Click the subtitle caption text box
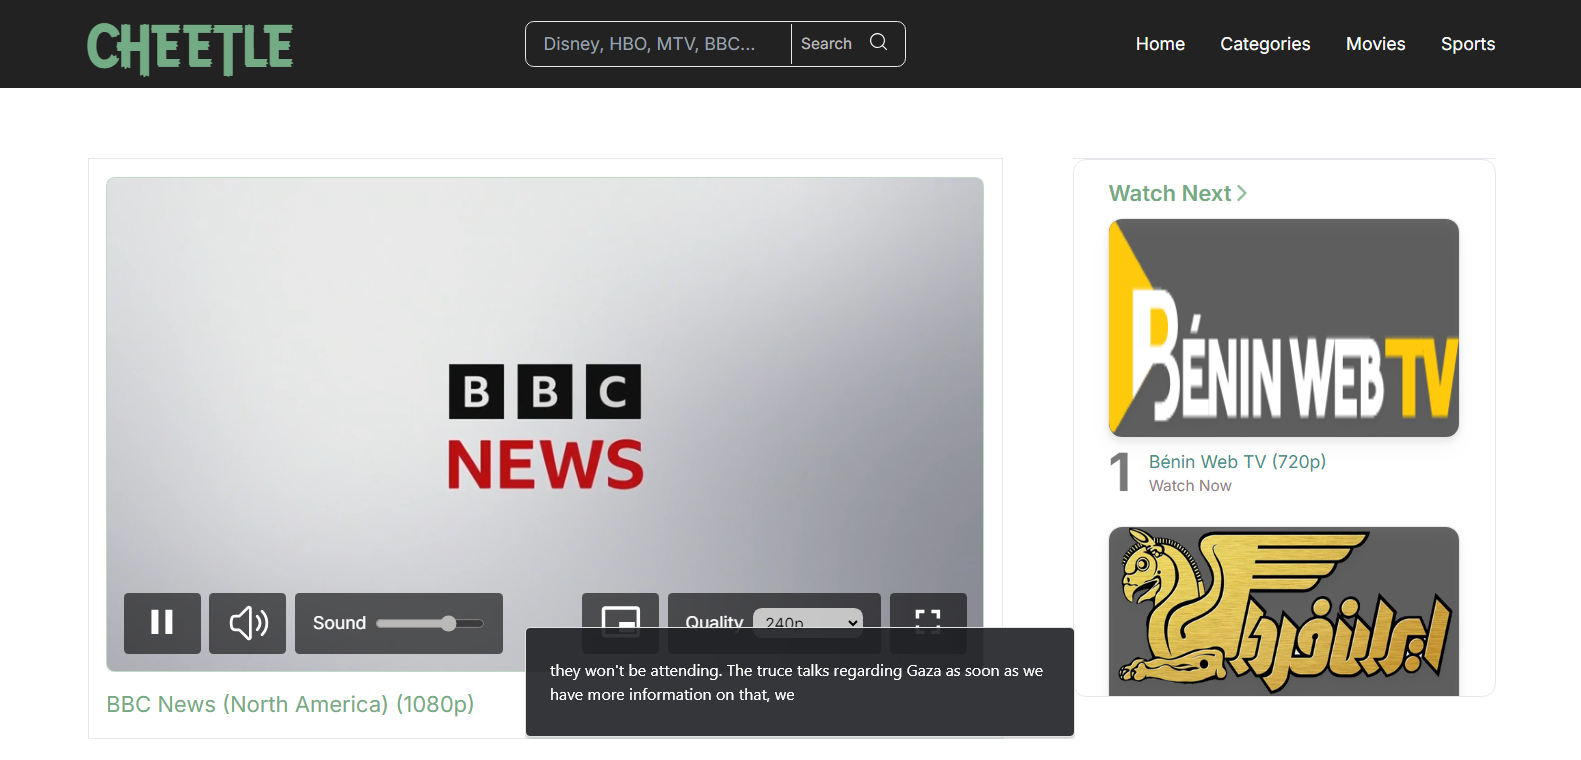 click(x=800, y=682)
